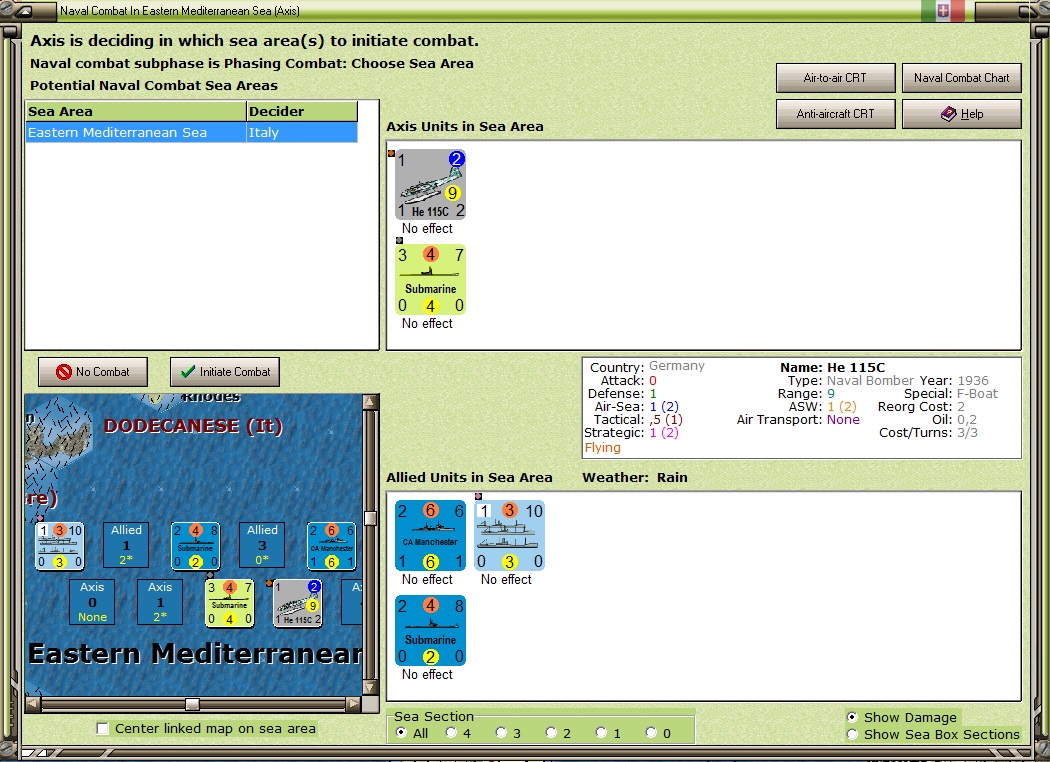
Task: Select the CA Manchester cruiser in Allied units
Action: [430, 535]
